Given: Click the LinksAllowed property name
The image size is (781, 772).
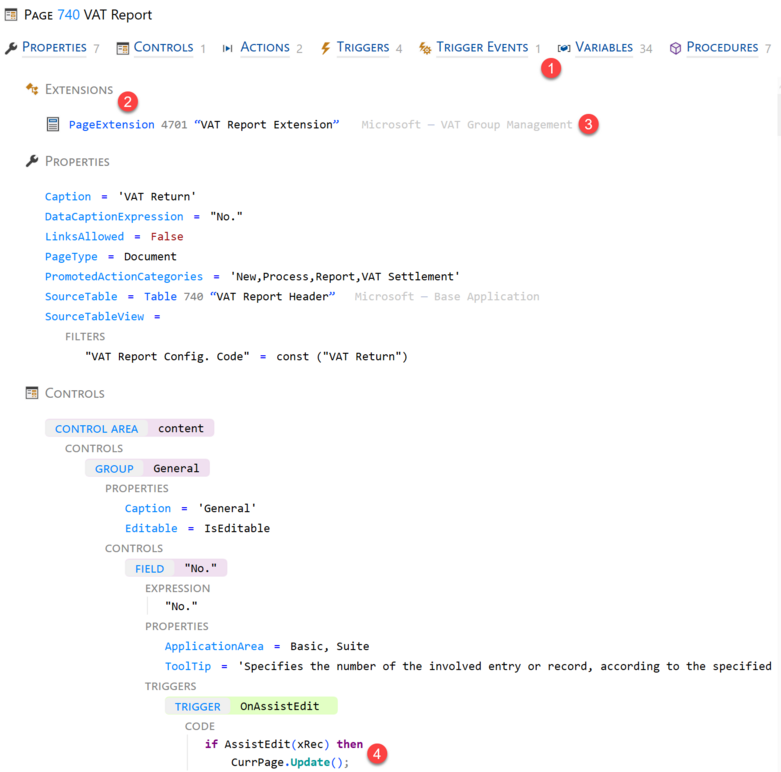Looking at the screenshot, I should click(84, 237).
